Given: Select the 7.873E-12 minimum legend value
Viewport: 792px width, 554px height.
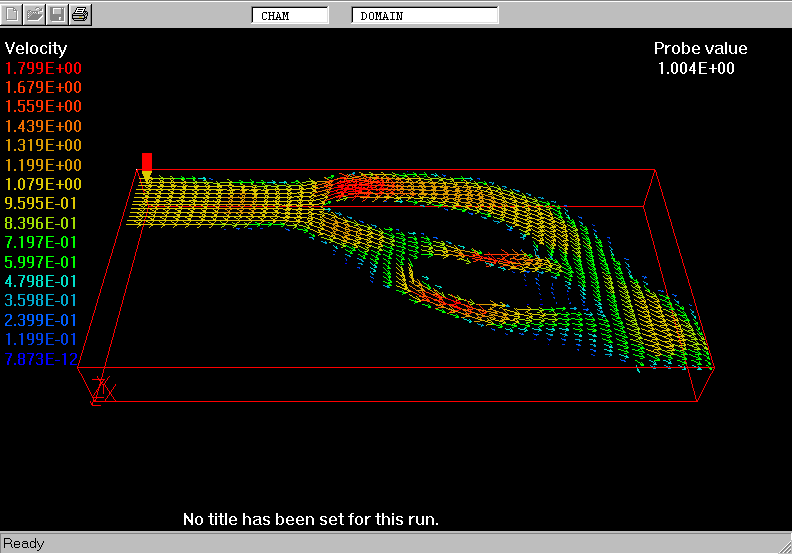Looking at the screenshot, I should point(42,359).
